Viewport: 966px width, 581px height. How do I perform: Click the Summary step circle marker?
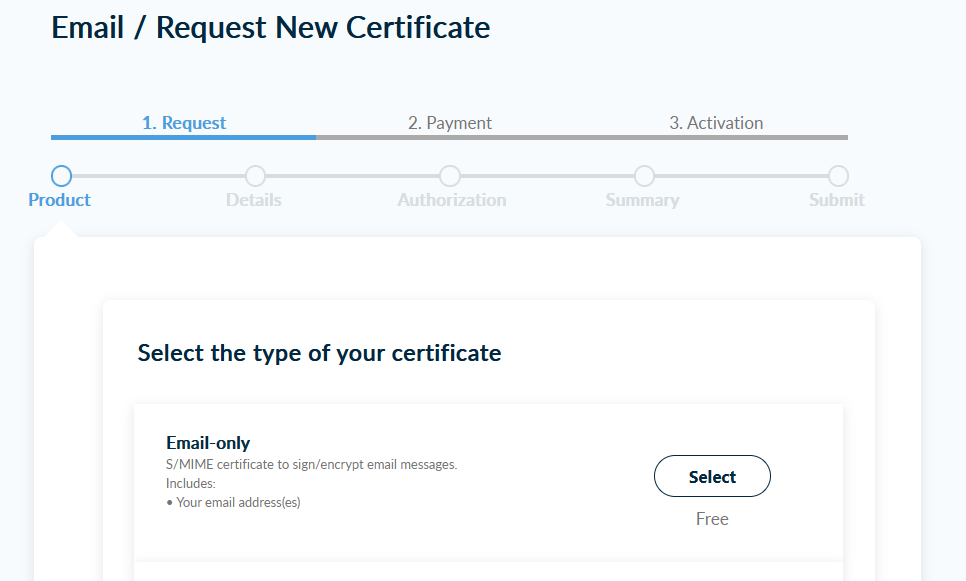point(644,176)
